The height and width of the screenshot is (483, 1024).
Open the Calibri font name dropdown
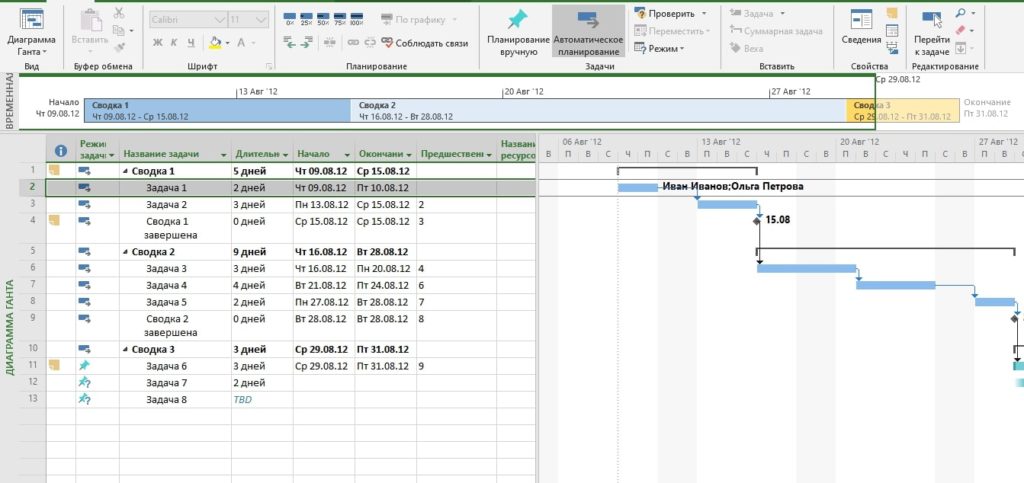coord(220,20)
